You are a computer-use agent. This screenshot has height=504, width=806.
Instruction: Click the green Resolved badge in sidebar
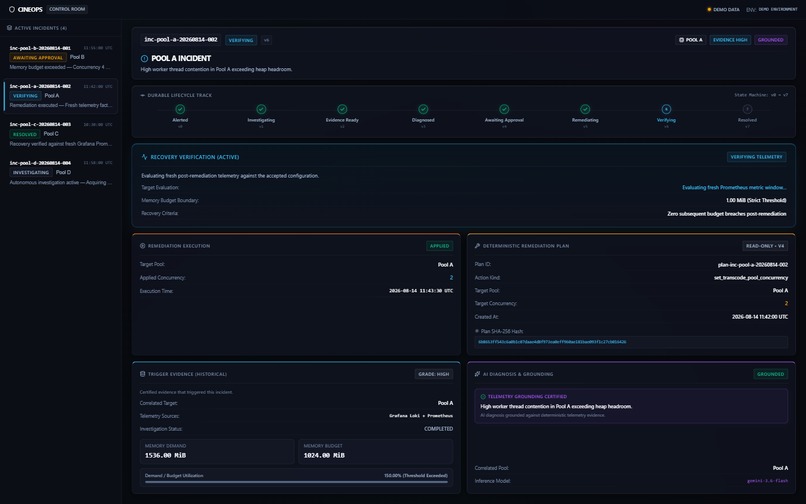pyautogui.click(x=25, y=134)
